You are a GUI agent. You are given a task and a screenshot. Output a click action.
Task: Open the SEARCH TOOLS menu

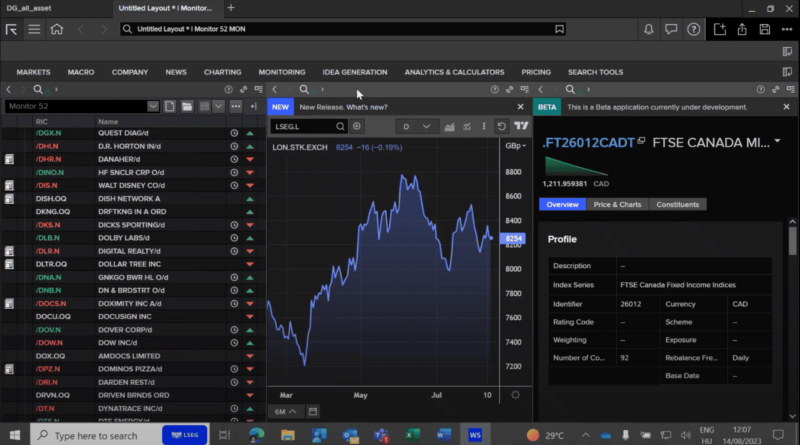(x=595, y=72)
